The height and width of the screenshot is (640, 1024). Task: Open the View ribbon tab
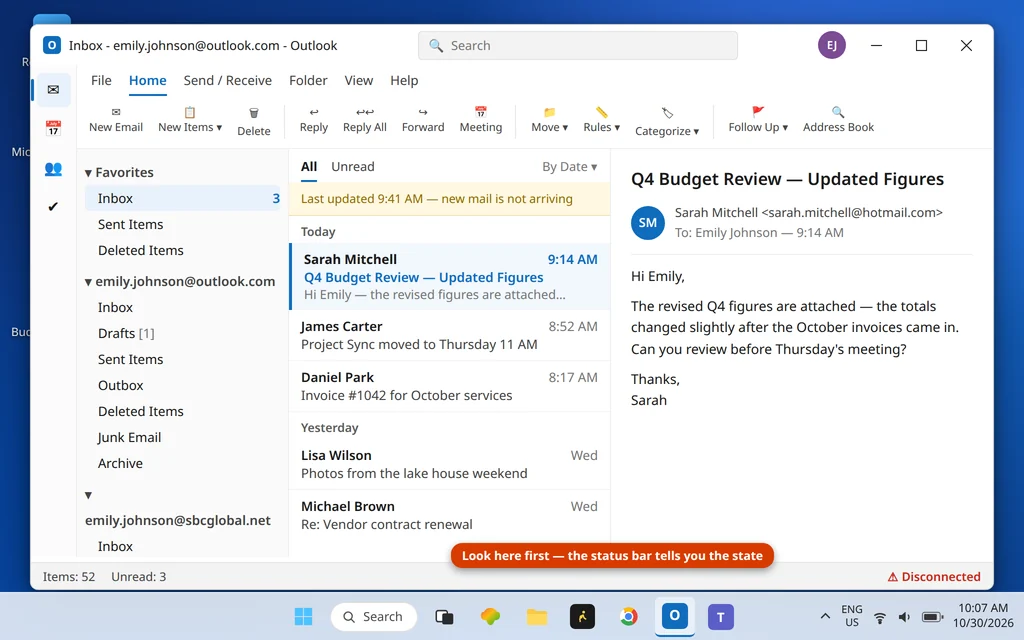click(359, 80)
